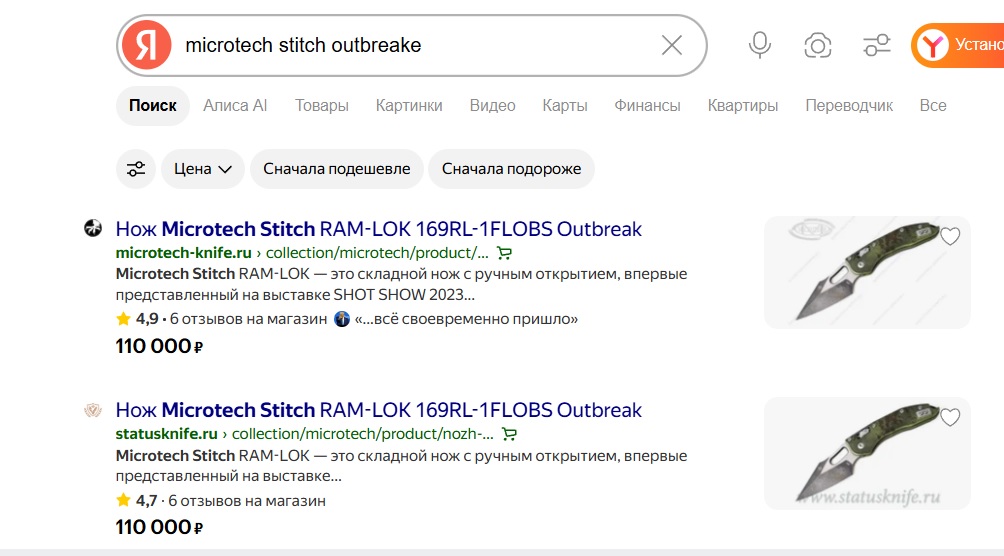The width and height of the screenshot is (1004, 556).
Task: Open first knife product thumbnail
Action: (867, 272)
